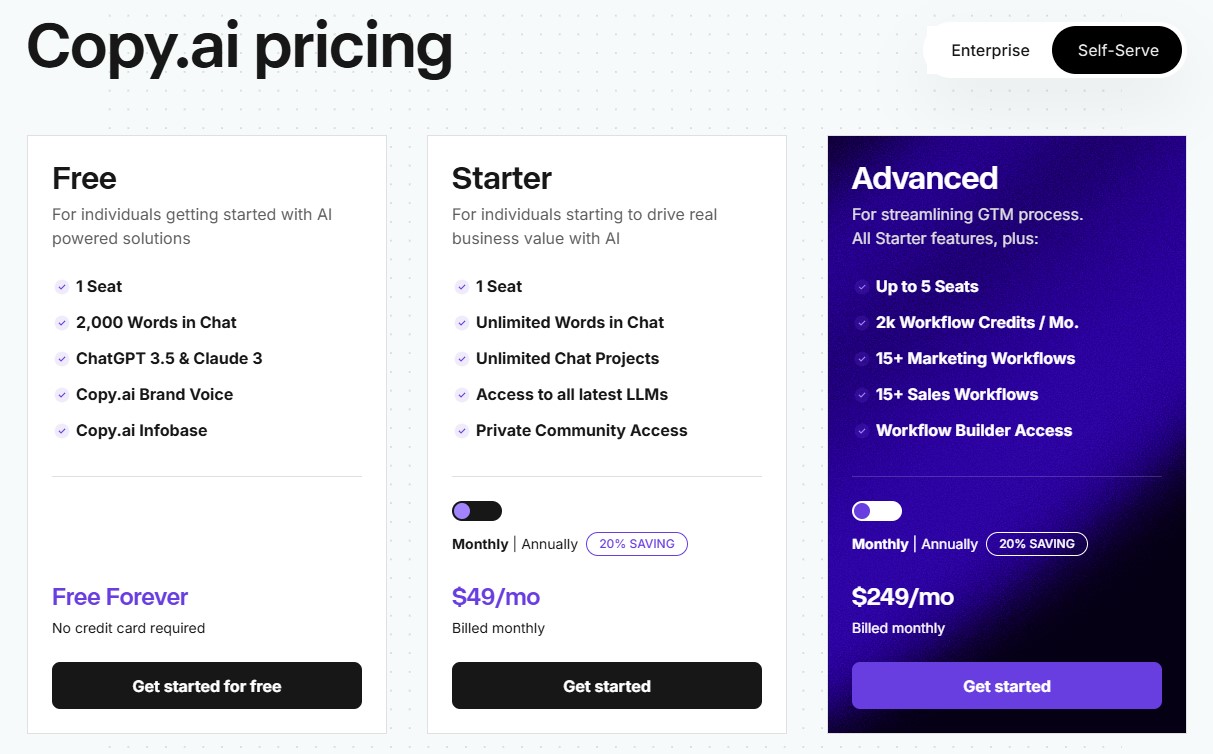Click the checkmark beside ChatGPT 3.5 & Claude 3
Image resolution: width=1213 pixels, height=754 pixels.
[x=61, y=358]
